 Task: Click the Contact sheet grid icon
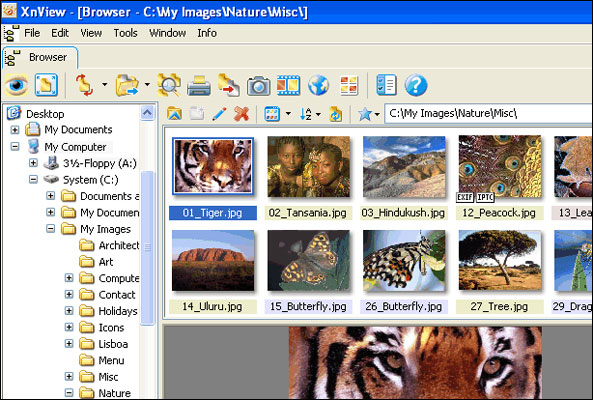[349, 85]
